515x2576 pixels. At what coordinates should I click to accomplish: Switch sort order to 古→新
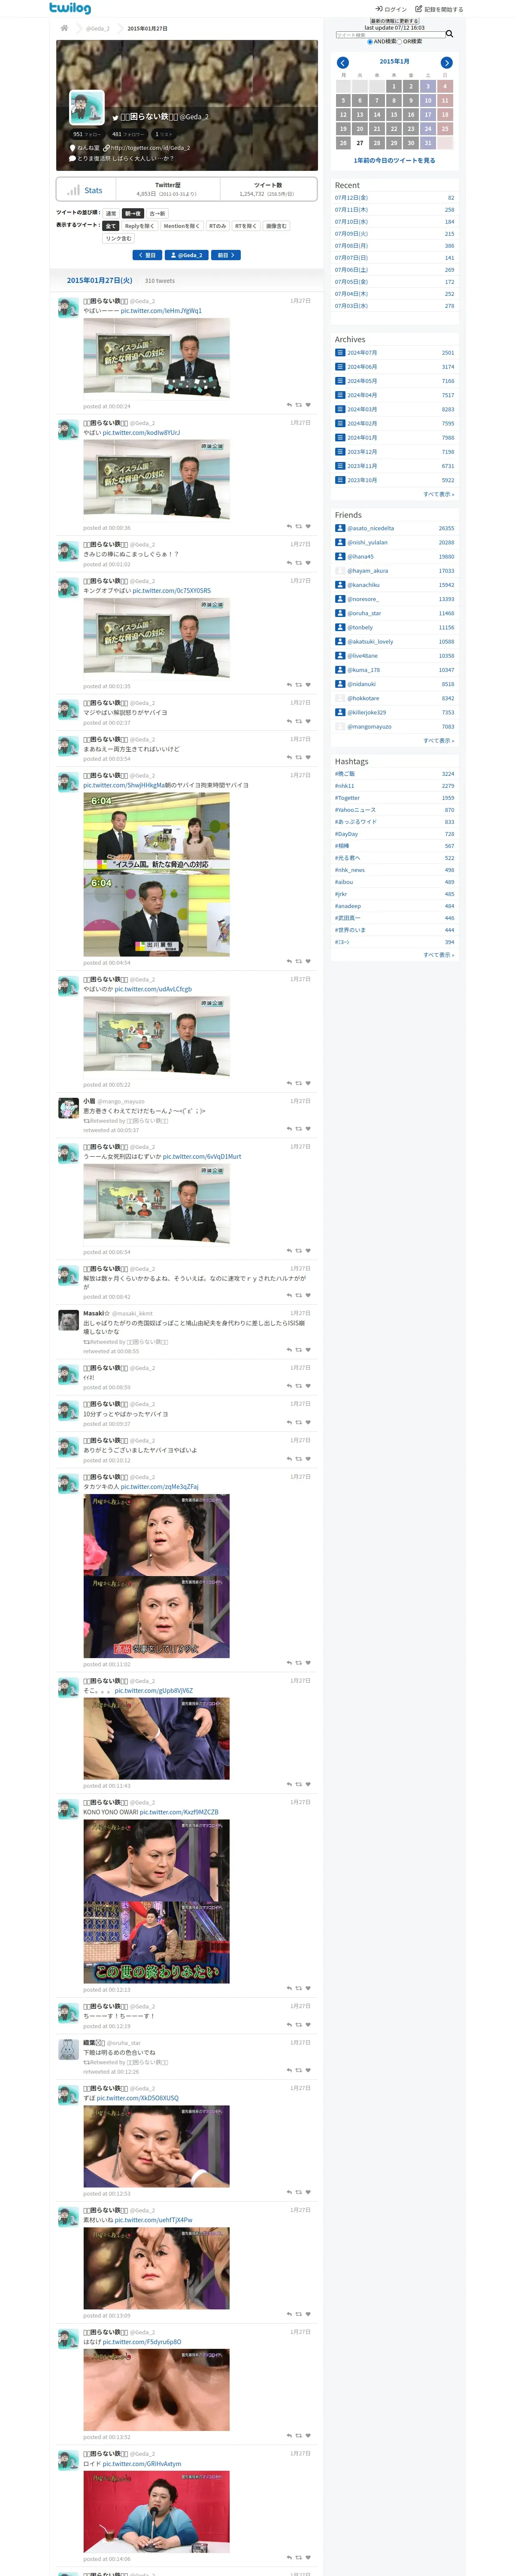158,213
